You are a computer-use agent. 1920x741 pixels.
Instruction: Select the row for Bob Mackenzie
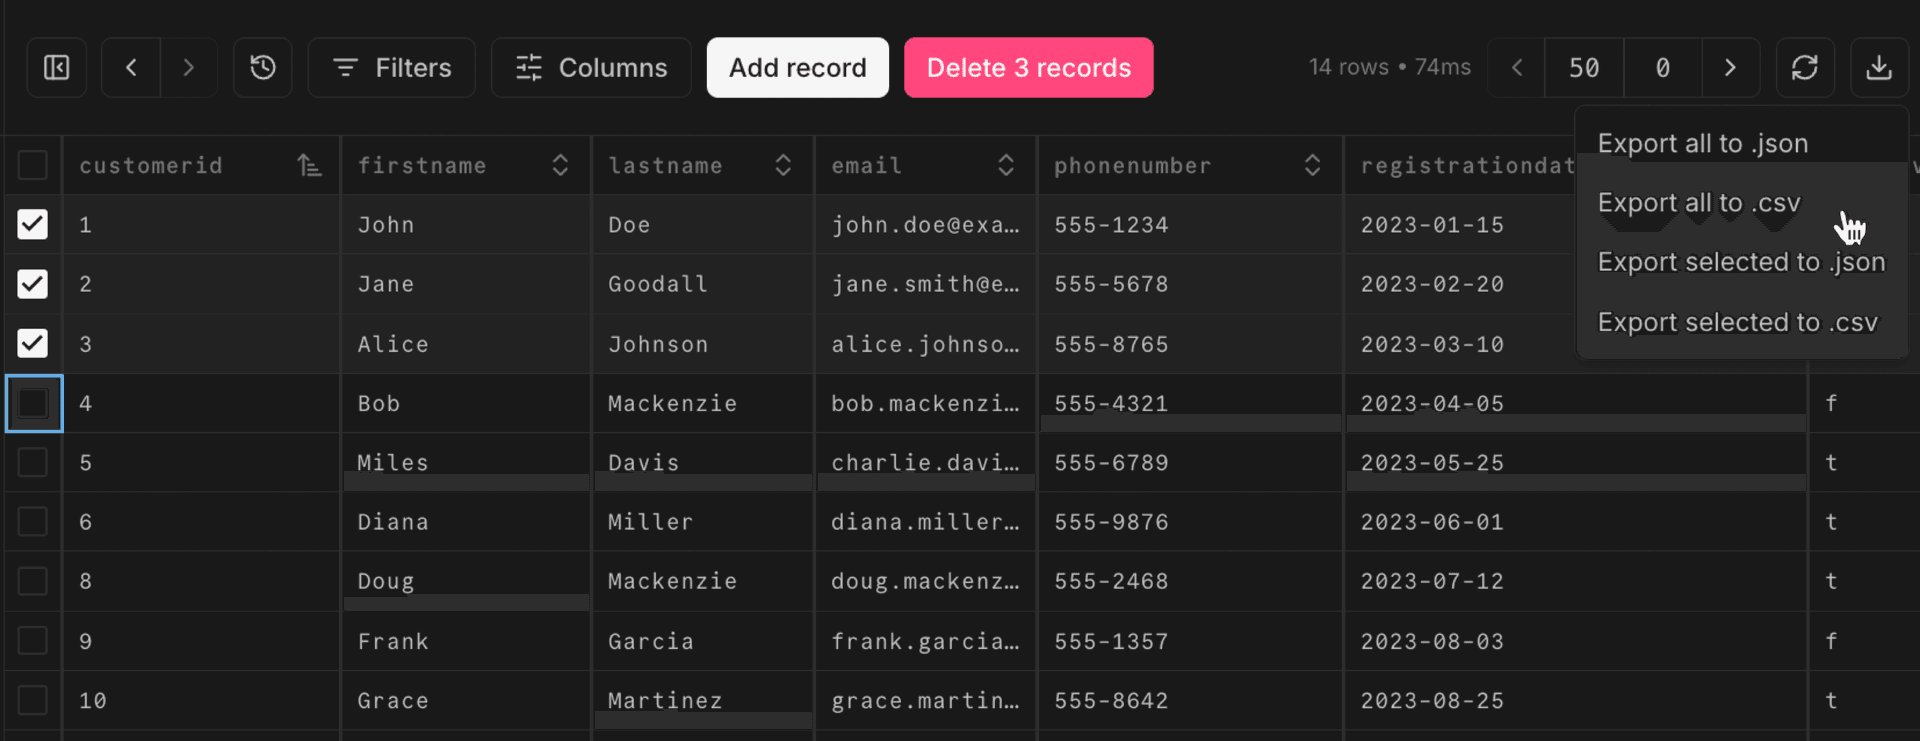(x=33, y=403)
